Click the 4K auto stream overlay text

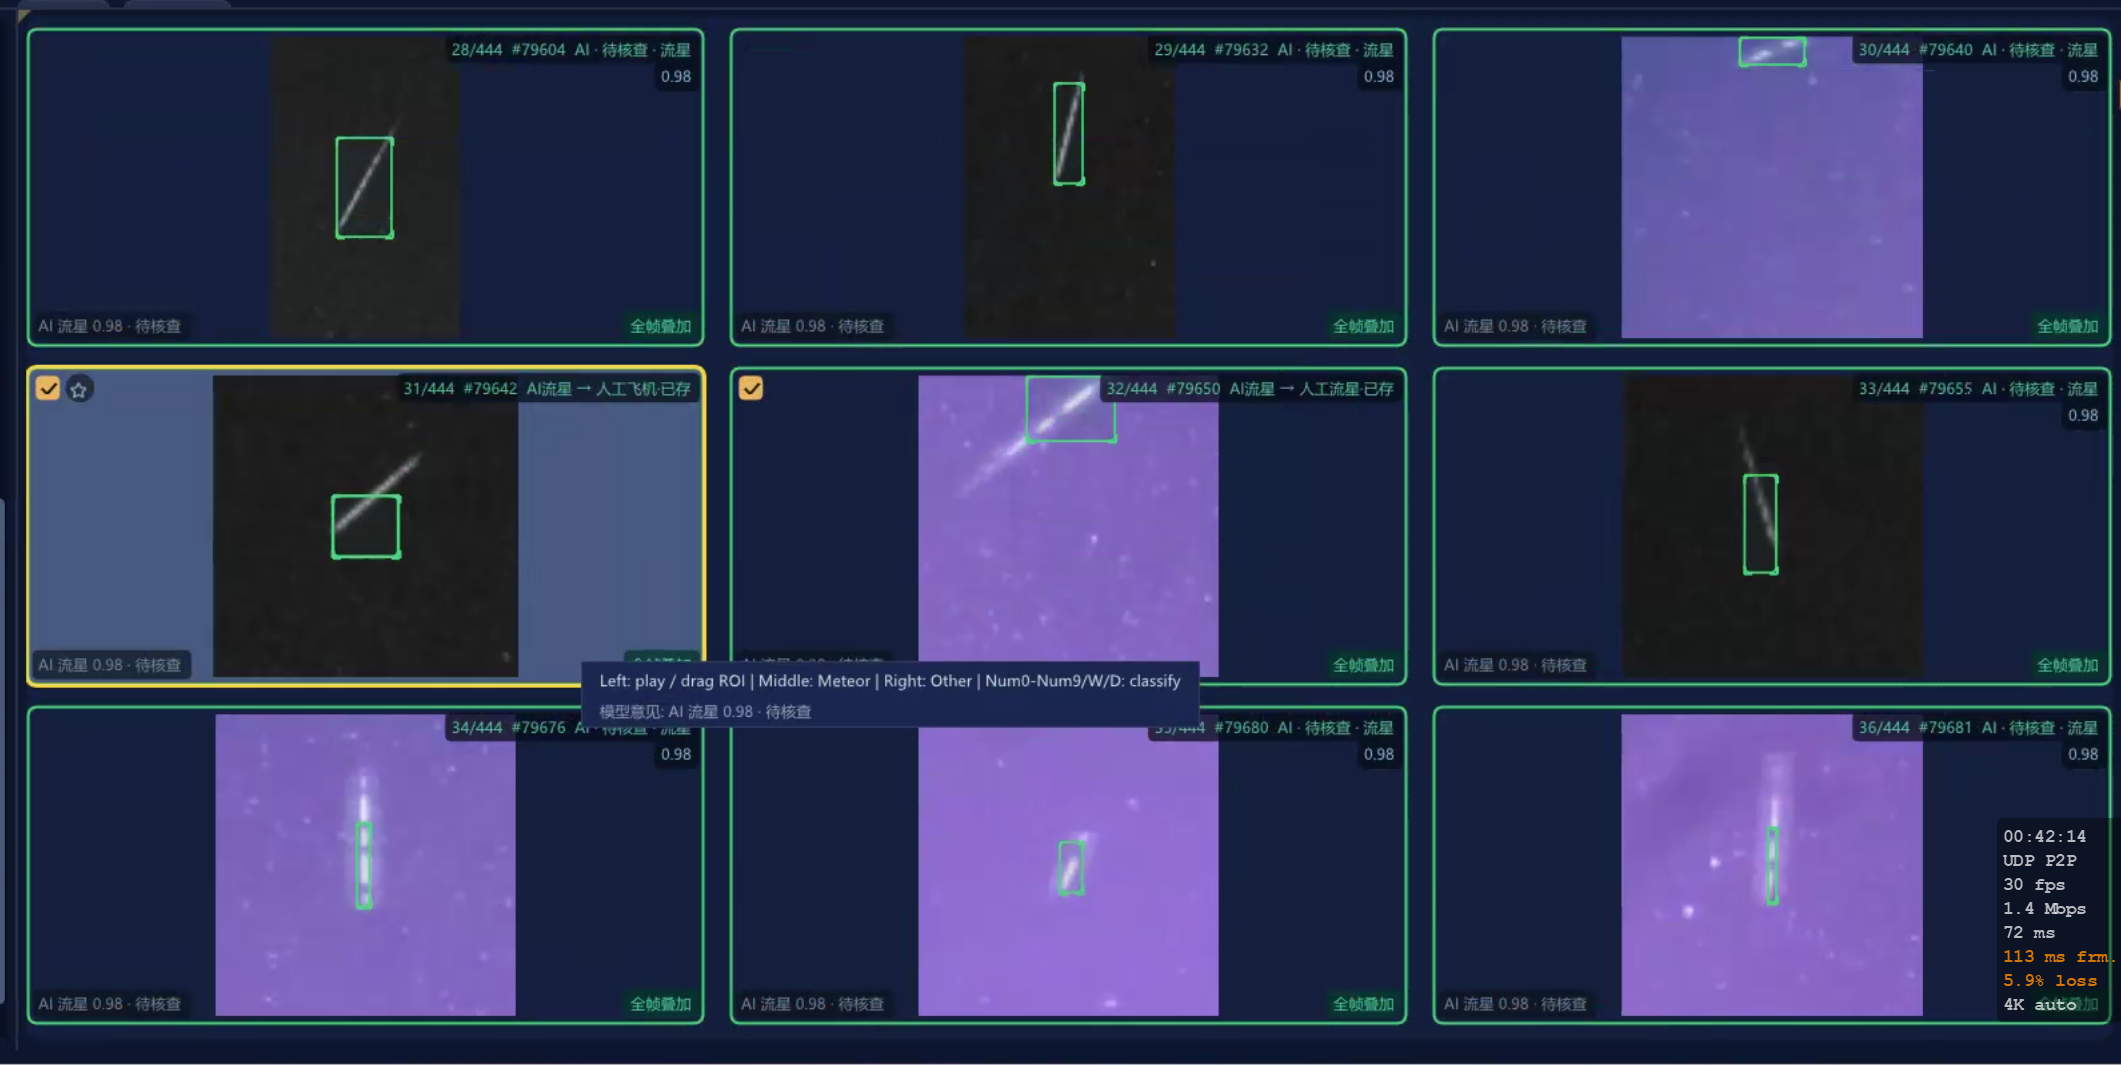click(x=2040, y=1005)
